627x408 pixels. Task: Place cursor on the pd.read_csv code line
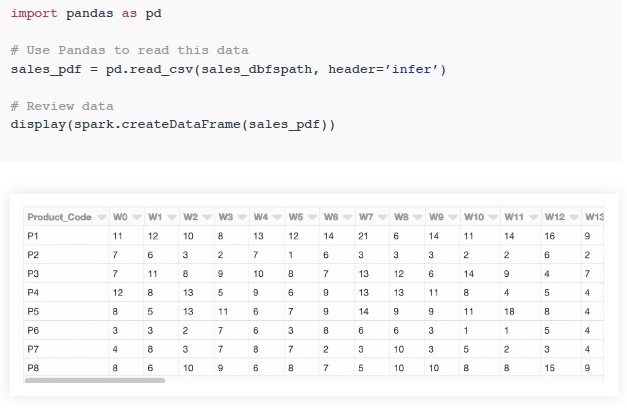[x=228, y=70]
